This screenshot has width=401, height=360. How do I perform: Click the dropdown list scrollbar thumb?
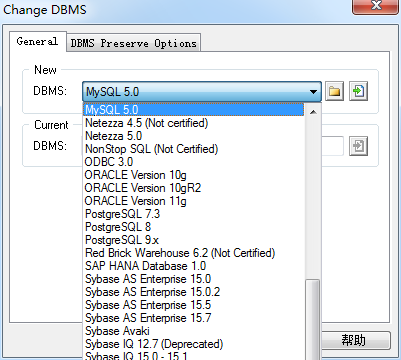tap(313, 319)
